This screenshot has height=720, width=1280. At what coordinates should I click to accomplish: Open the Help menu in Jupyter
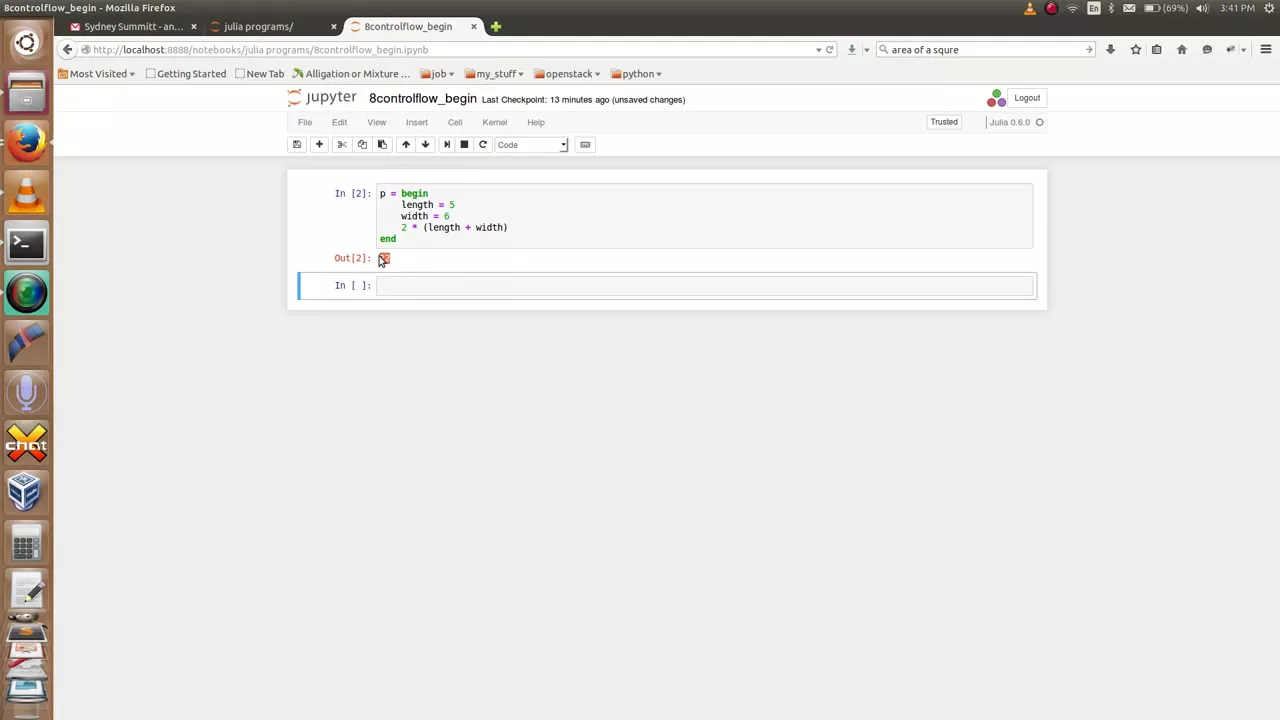click(536, 122)
